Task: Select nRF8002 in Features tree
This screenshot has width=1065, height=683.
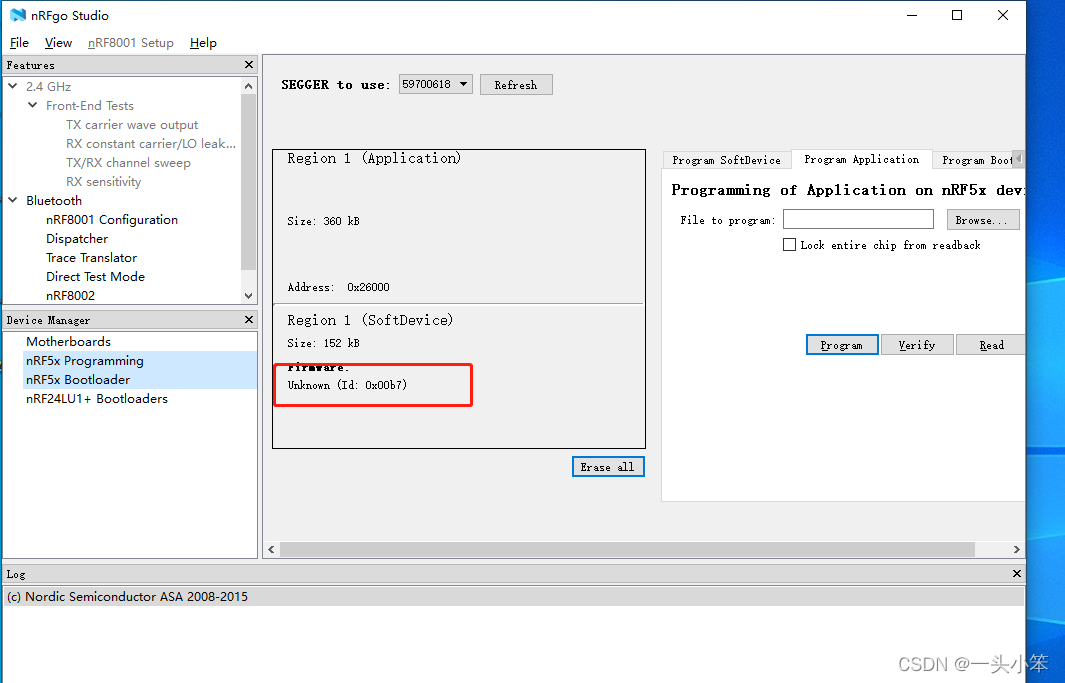Action: [71, 295]
